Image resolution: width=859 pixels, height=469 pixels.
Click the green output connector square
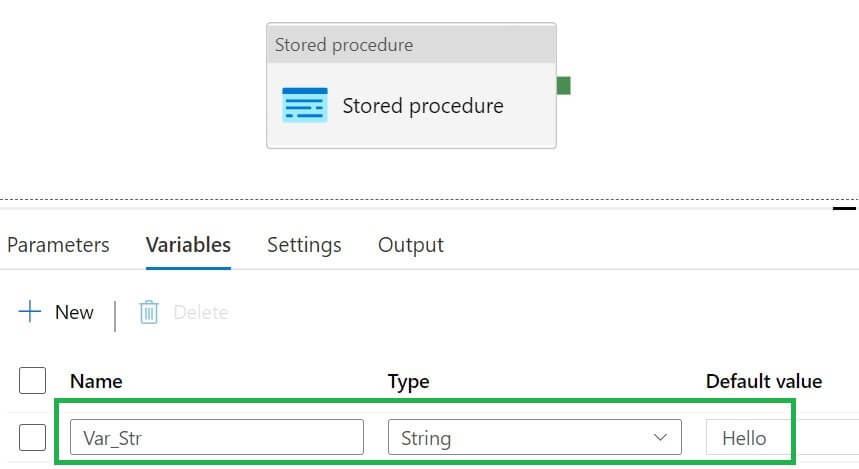pos(563,86)
